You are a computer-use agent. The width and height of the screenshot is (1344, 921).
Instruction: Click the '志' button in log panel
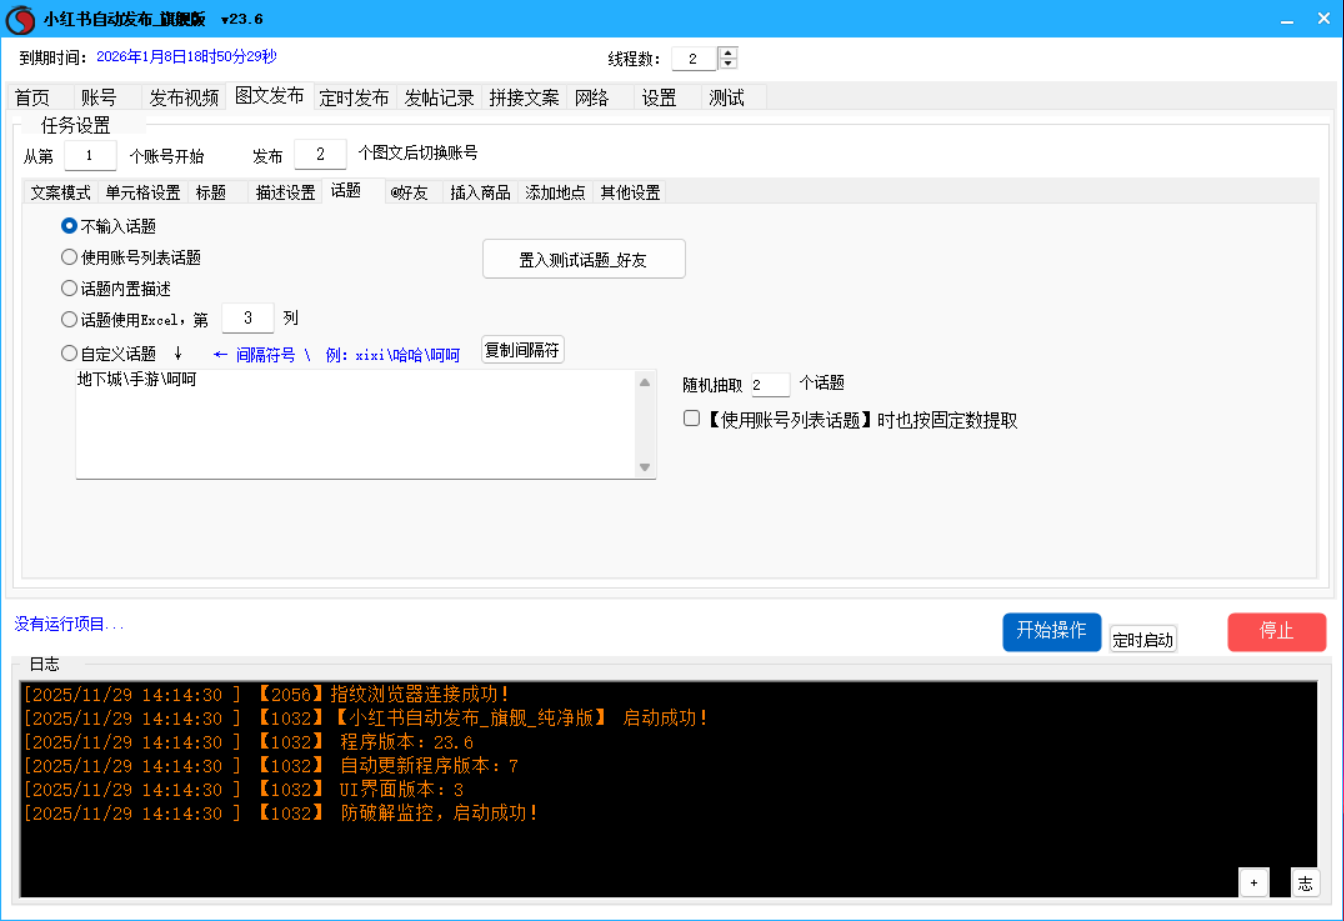pos(1305,882)
